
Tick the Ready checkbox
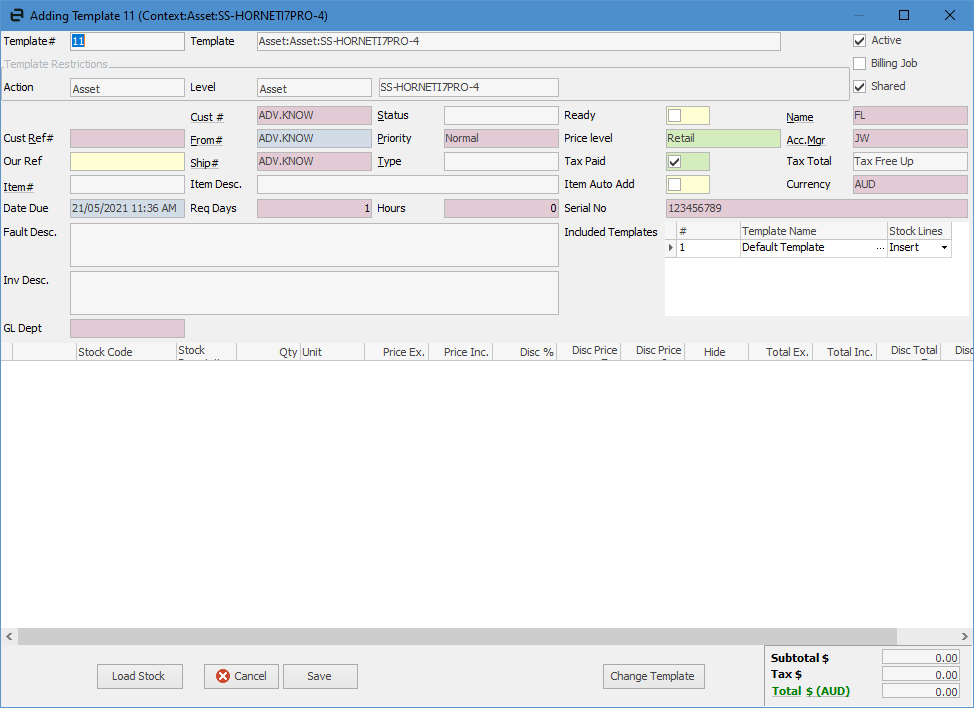(x=675, y=116)
